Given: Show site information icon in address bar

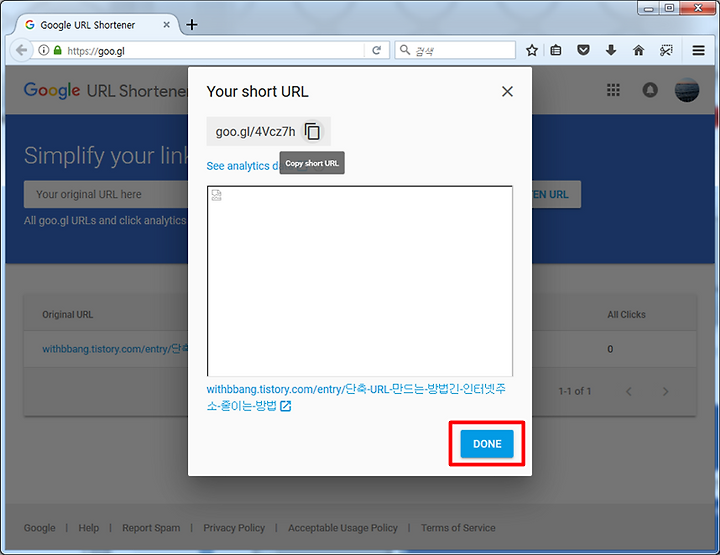Looking at the screenshot, I should click(x=44, y=50).
